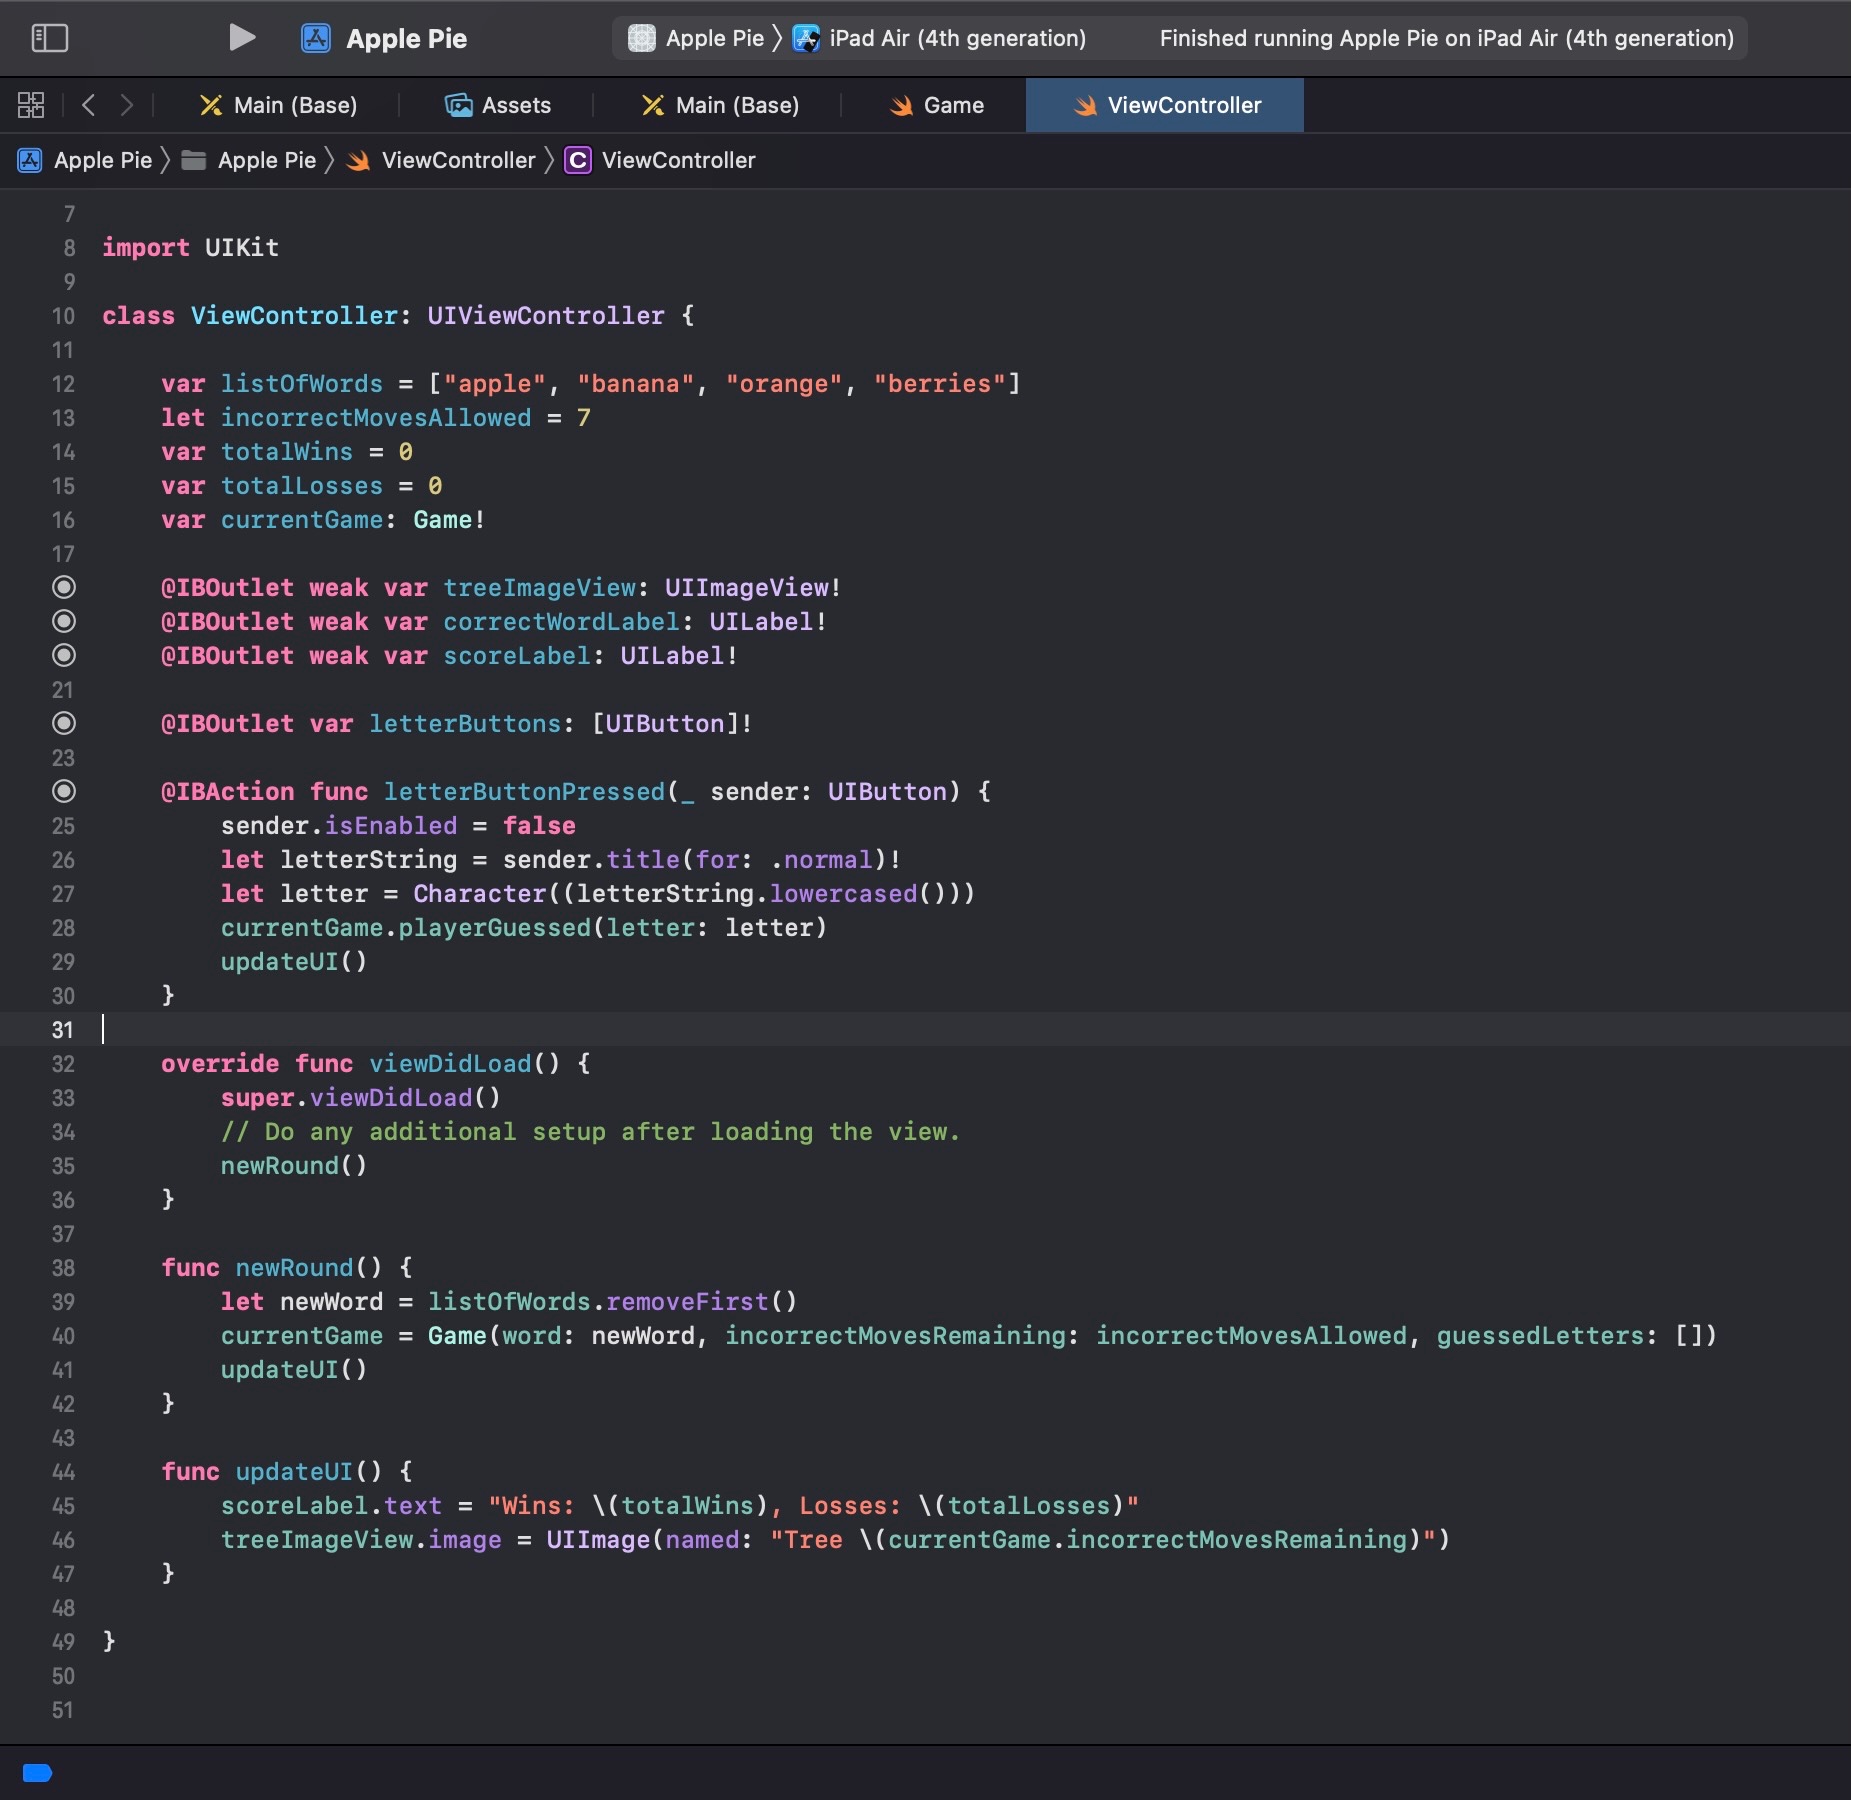Click the Assets catalog tab icon
Image resolution: width=1851 pixels, height=1800 pixels.
tap(459, 105)
